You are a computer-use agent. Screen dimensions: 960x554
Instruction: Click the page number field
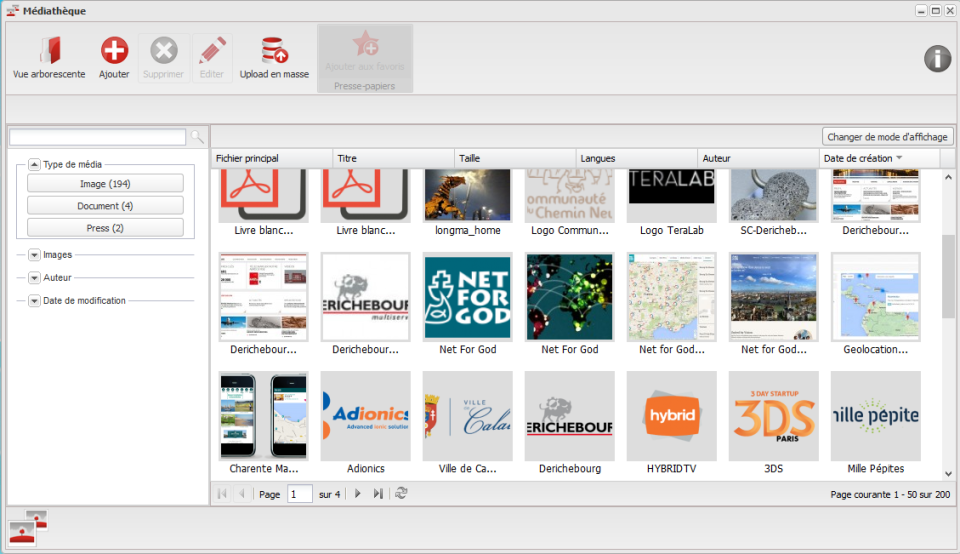[299, 493]
